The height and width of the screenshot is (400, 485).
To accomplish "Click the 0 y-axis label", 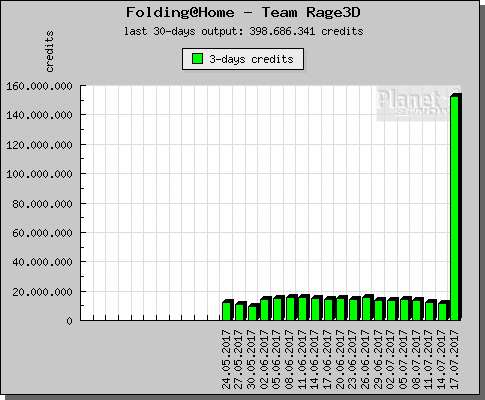I will (69, 321).
